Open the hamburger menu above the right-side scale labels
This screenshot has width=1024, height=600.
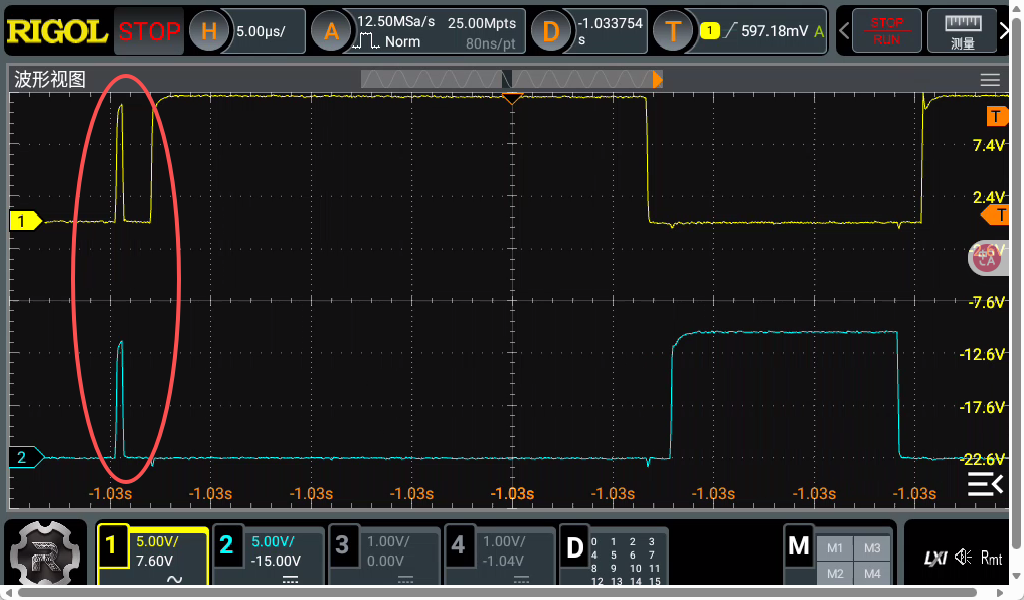click(x=990, y=79)
